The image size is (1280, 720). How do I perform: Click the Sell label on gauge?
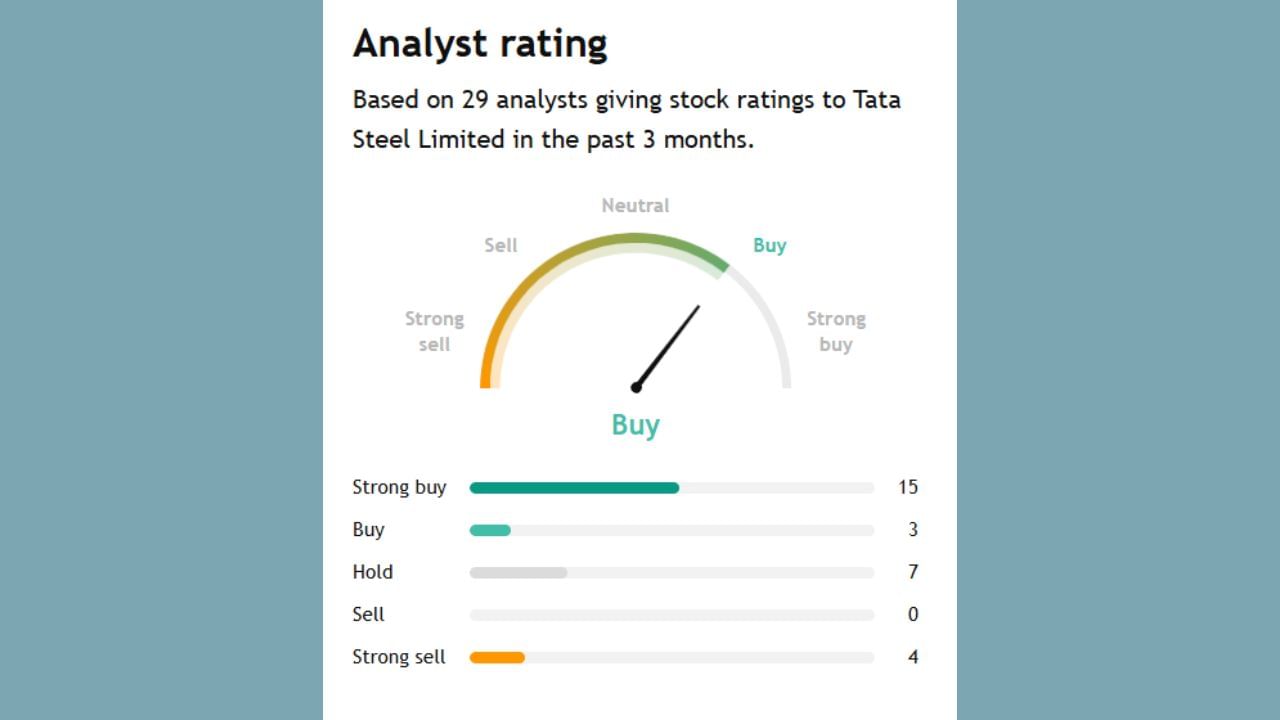[x=501, y=245]
